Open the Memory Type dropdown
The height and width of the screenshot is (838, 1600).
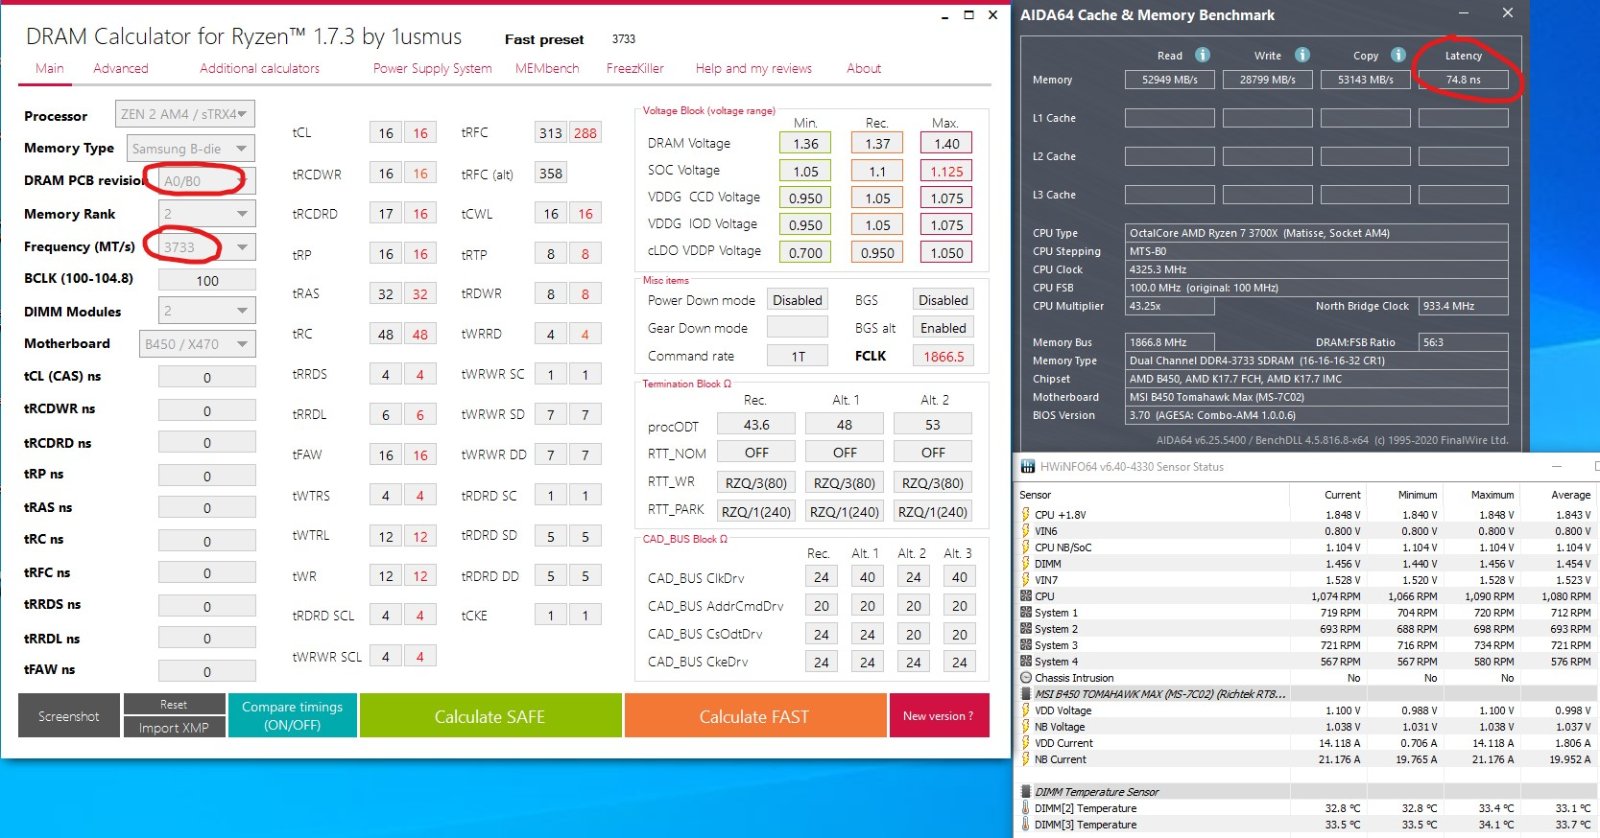[191, 148]
